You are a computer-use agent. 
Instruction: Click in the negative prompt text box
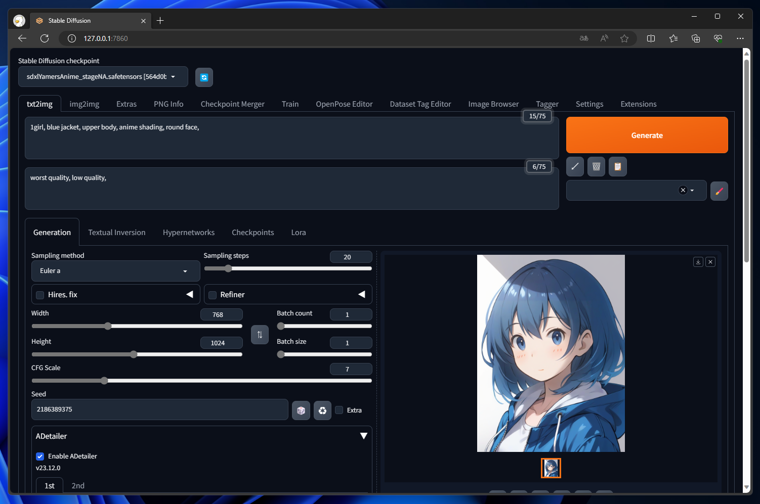tap(292, 189)
